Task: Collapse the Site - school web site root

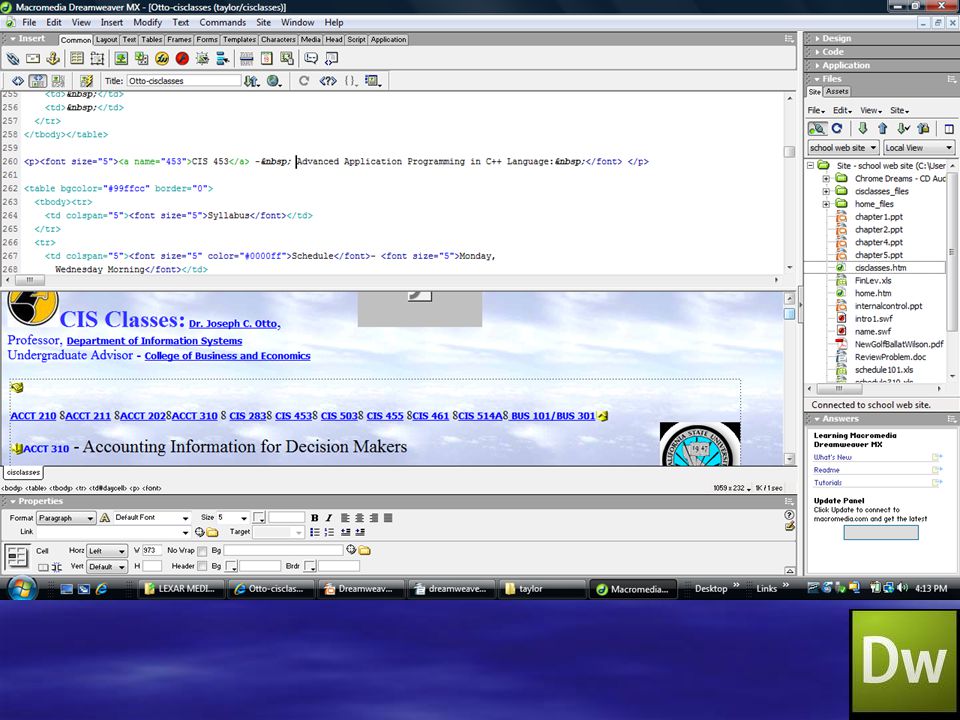Action: tap(811, 165)
